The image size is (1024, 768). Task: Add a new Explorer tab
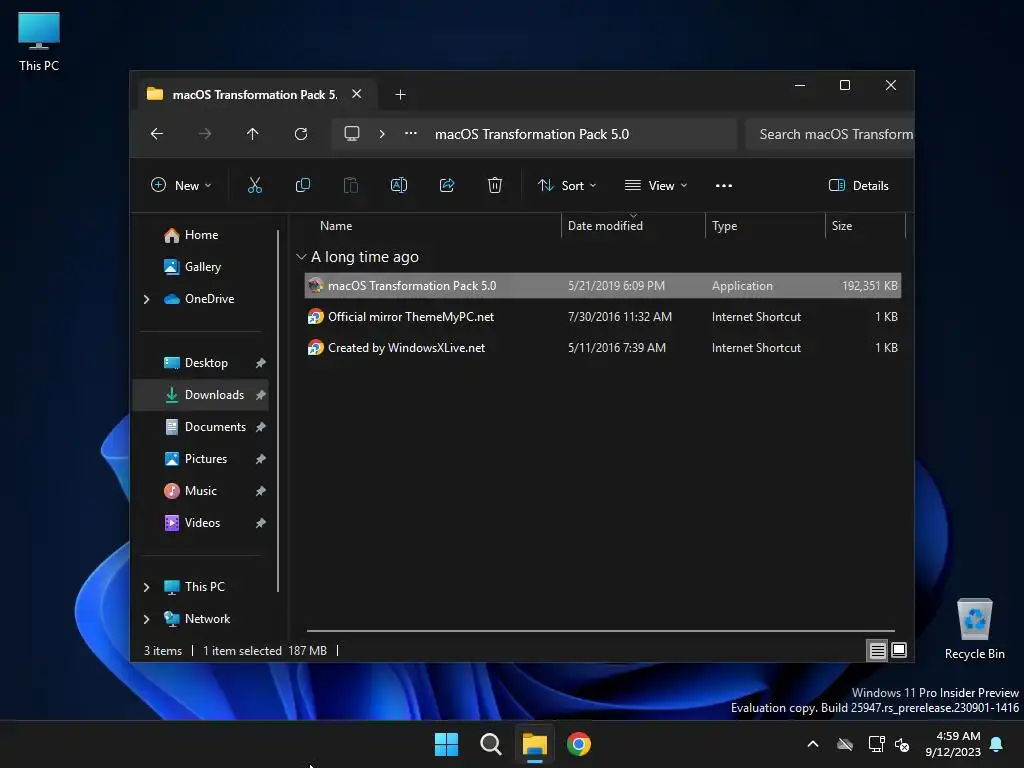[x=400, y=95]
